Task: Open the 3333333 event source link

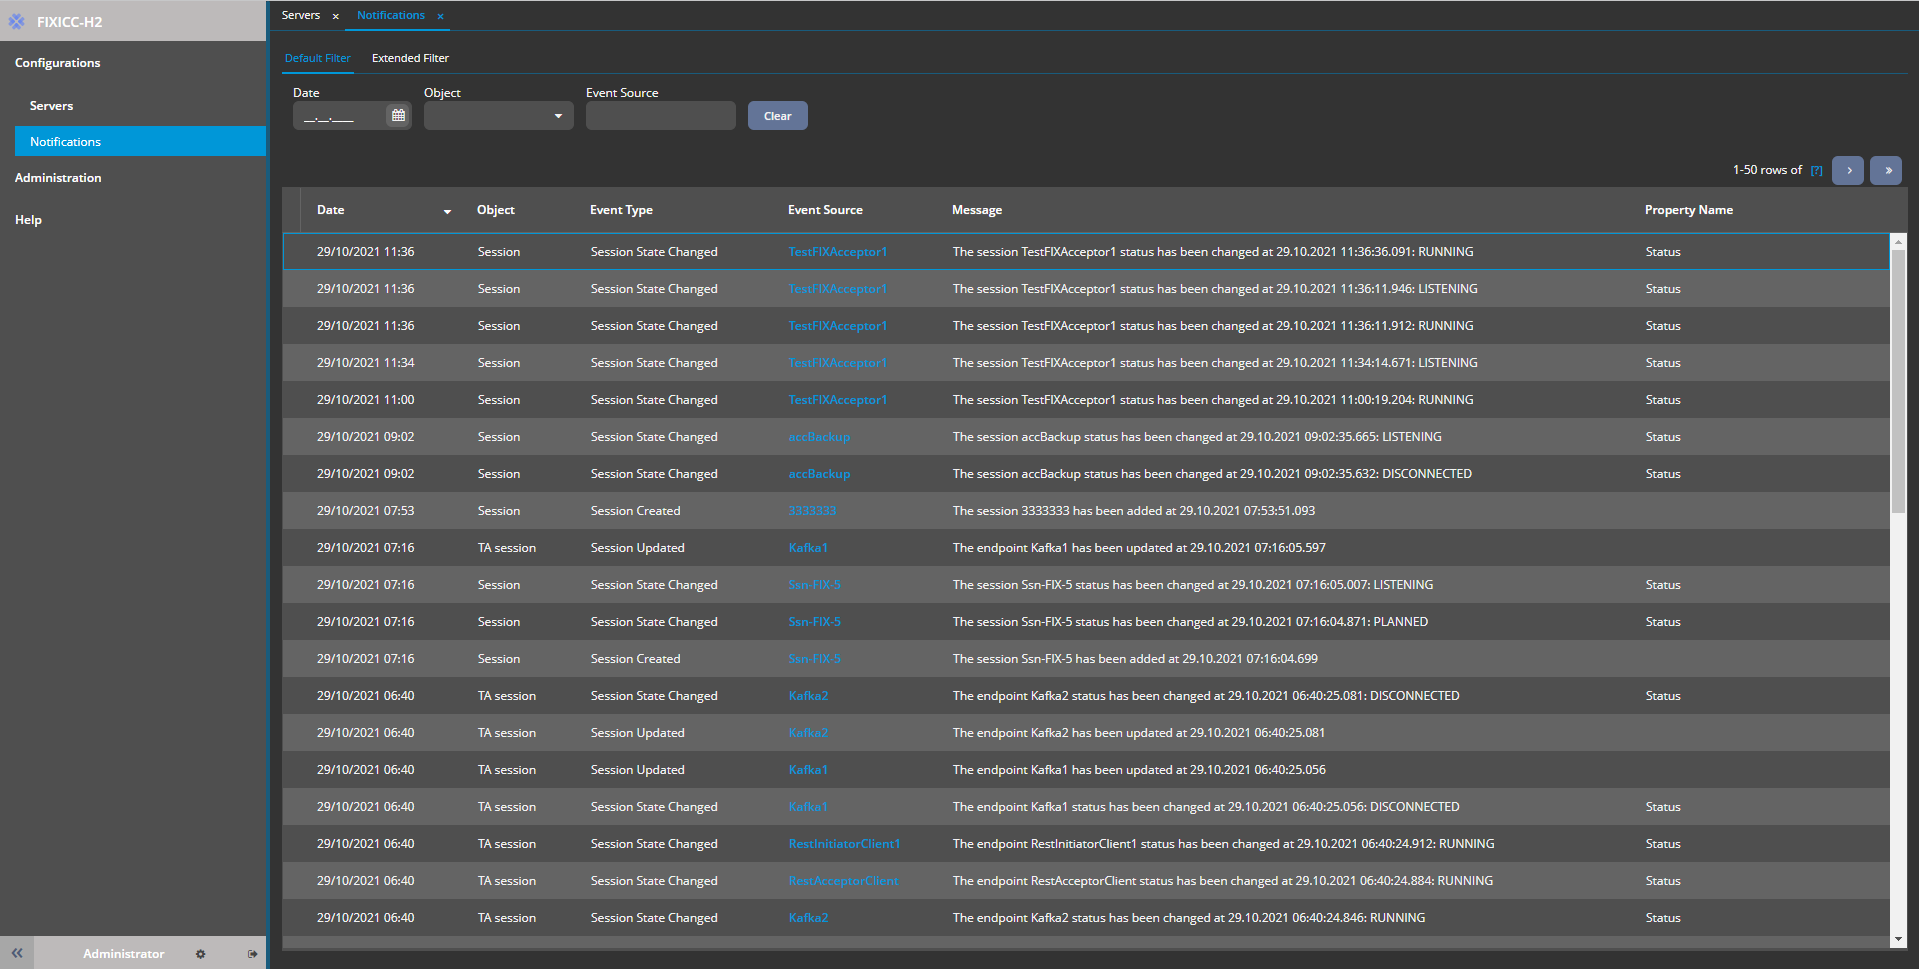Action: tap(812, 511)
